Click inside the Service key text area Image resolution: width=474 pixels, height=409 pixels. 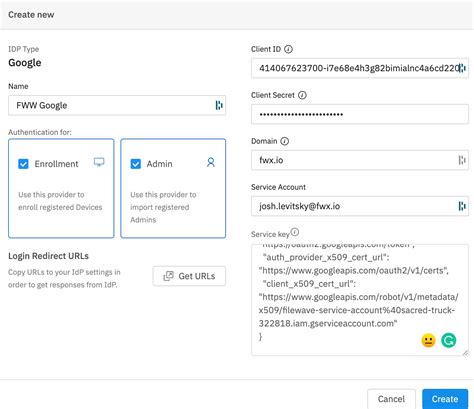click(360, 300)
